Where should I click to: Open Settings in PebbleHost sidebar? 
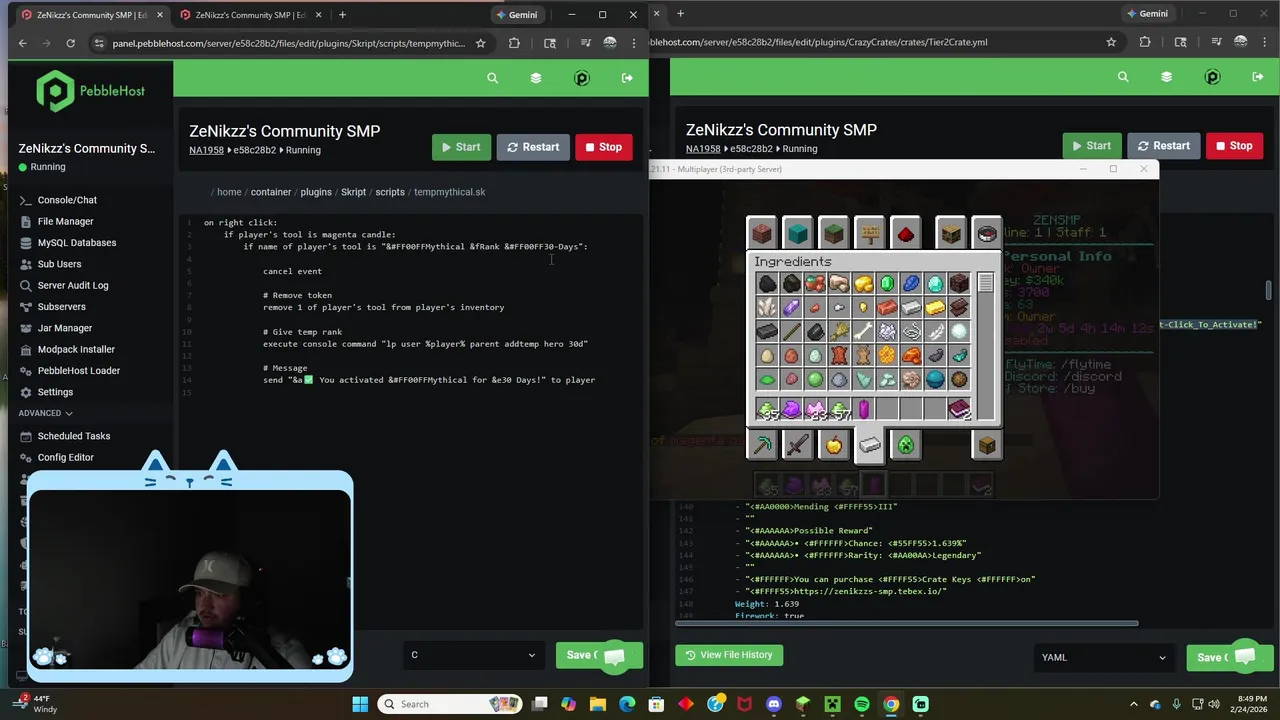point(55,392)
